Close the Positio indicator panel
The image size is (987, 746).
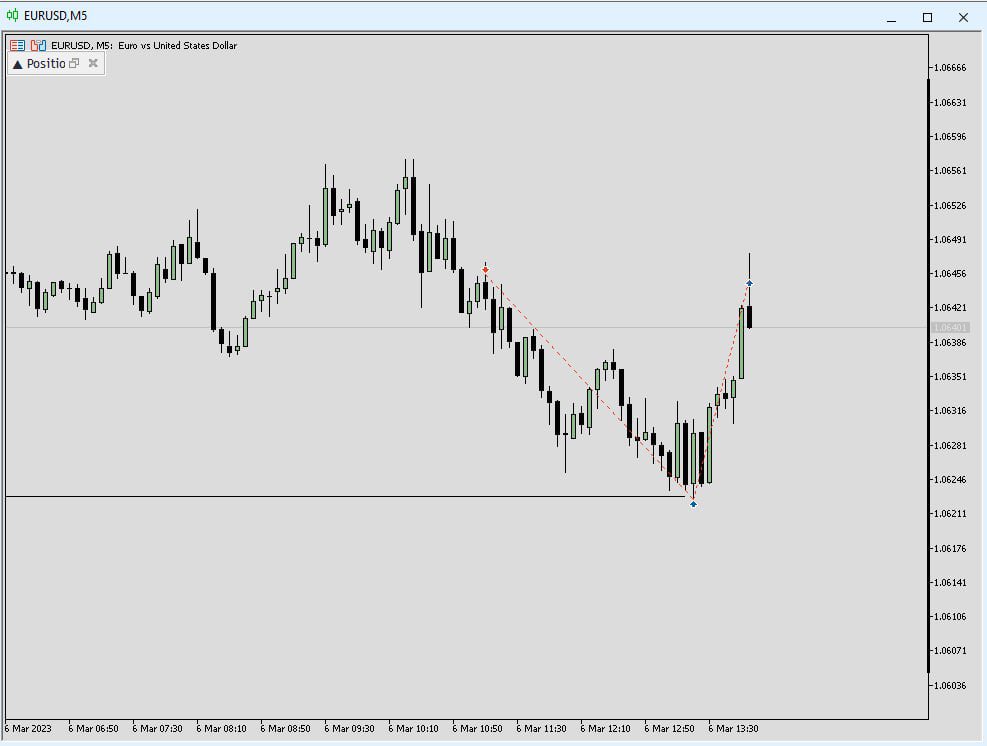[93, 63]
